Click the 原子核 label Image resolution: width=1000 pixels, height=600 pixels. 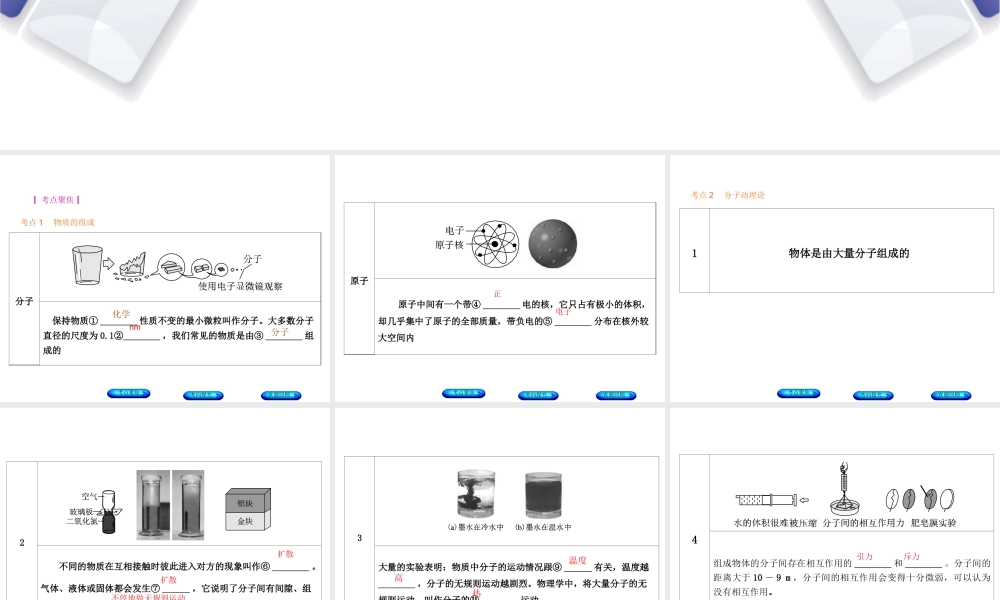click(450, 245)
